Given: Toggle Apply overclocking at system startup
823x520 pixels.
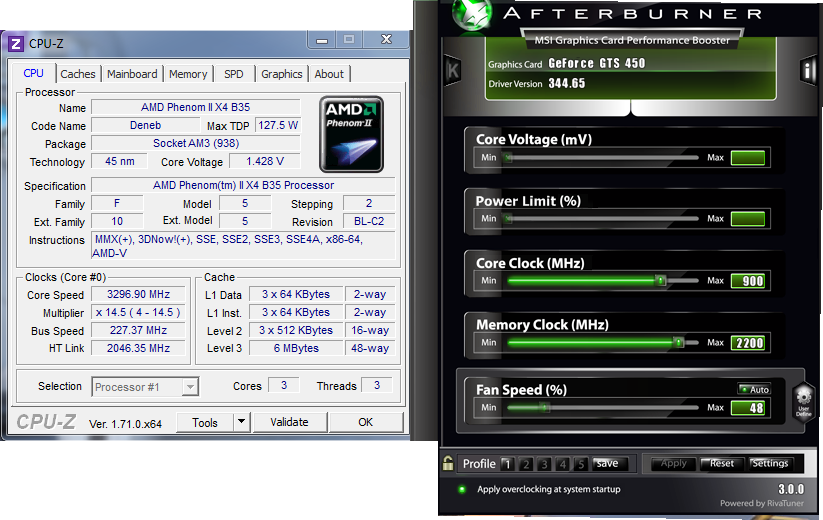Looking at the screenshot, I should click(462, 489).
